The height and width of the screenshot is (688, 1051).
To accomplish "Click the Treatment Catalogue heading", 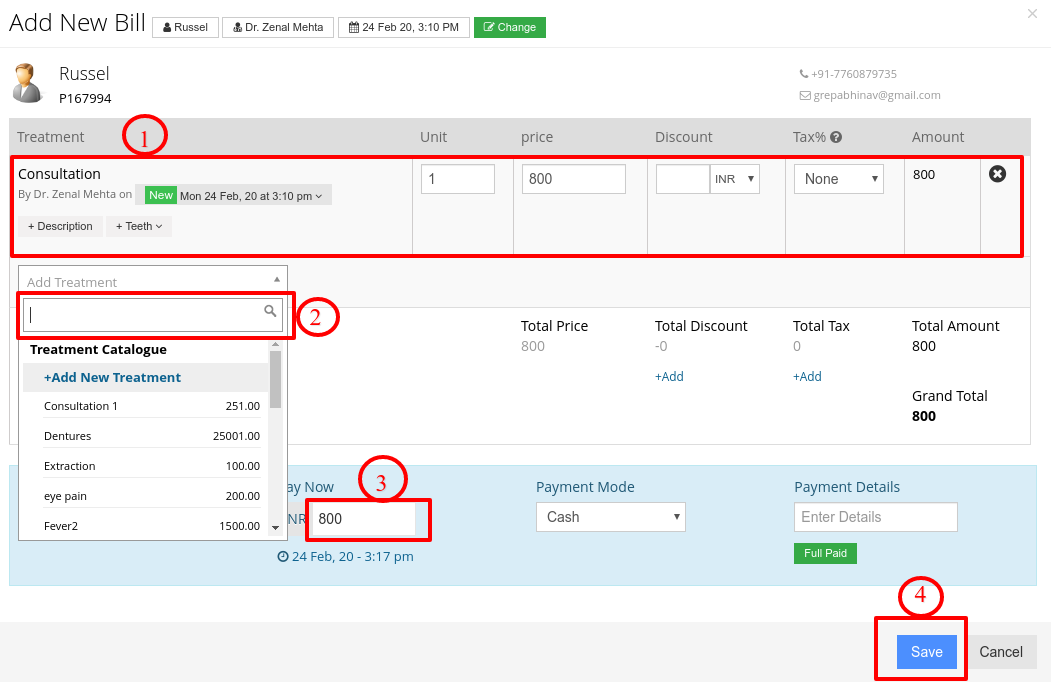I will click(x=99, y=349).
